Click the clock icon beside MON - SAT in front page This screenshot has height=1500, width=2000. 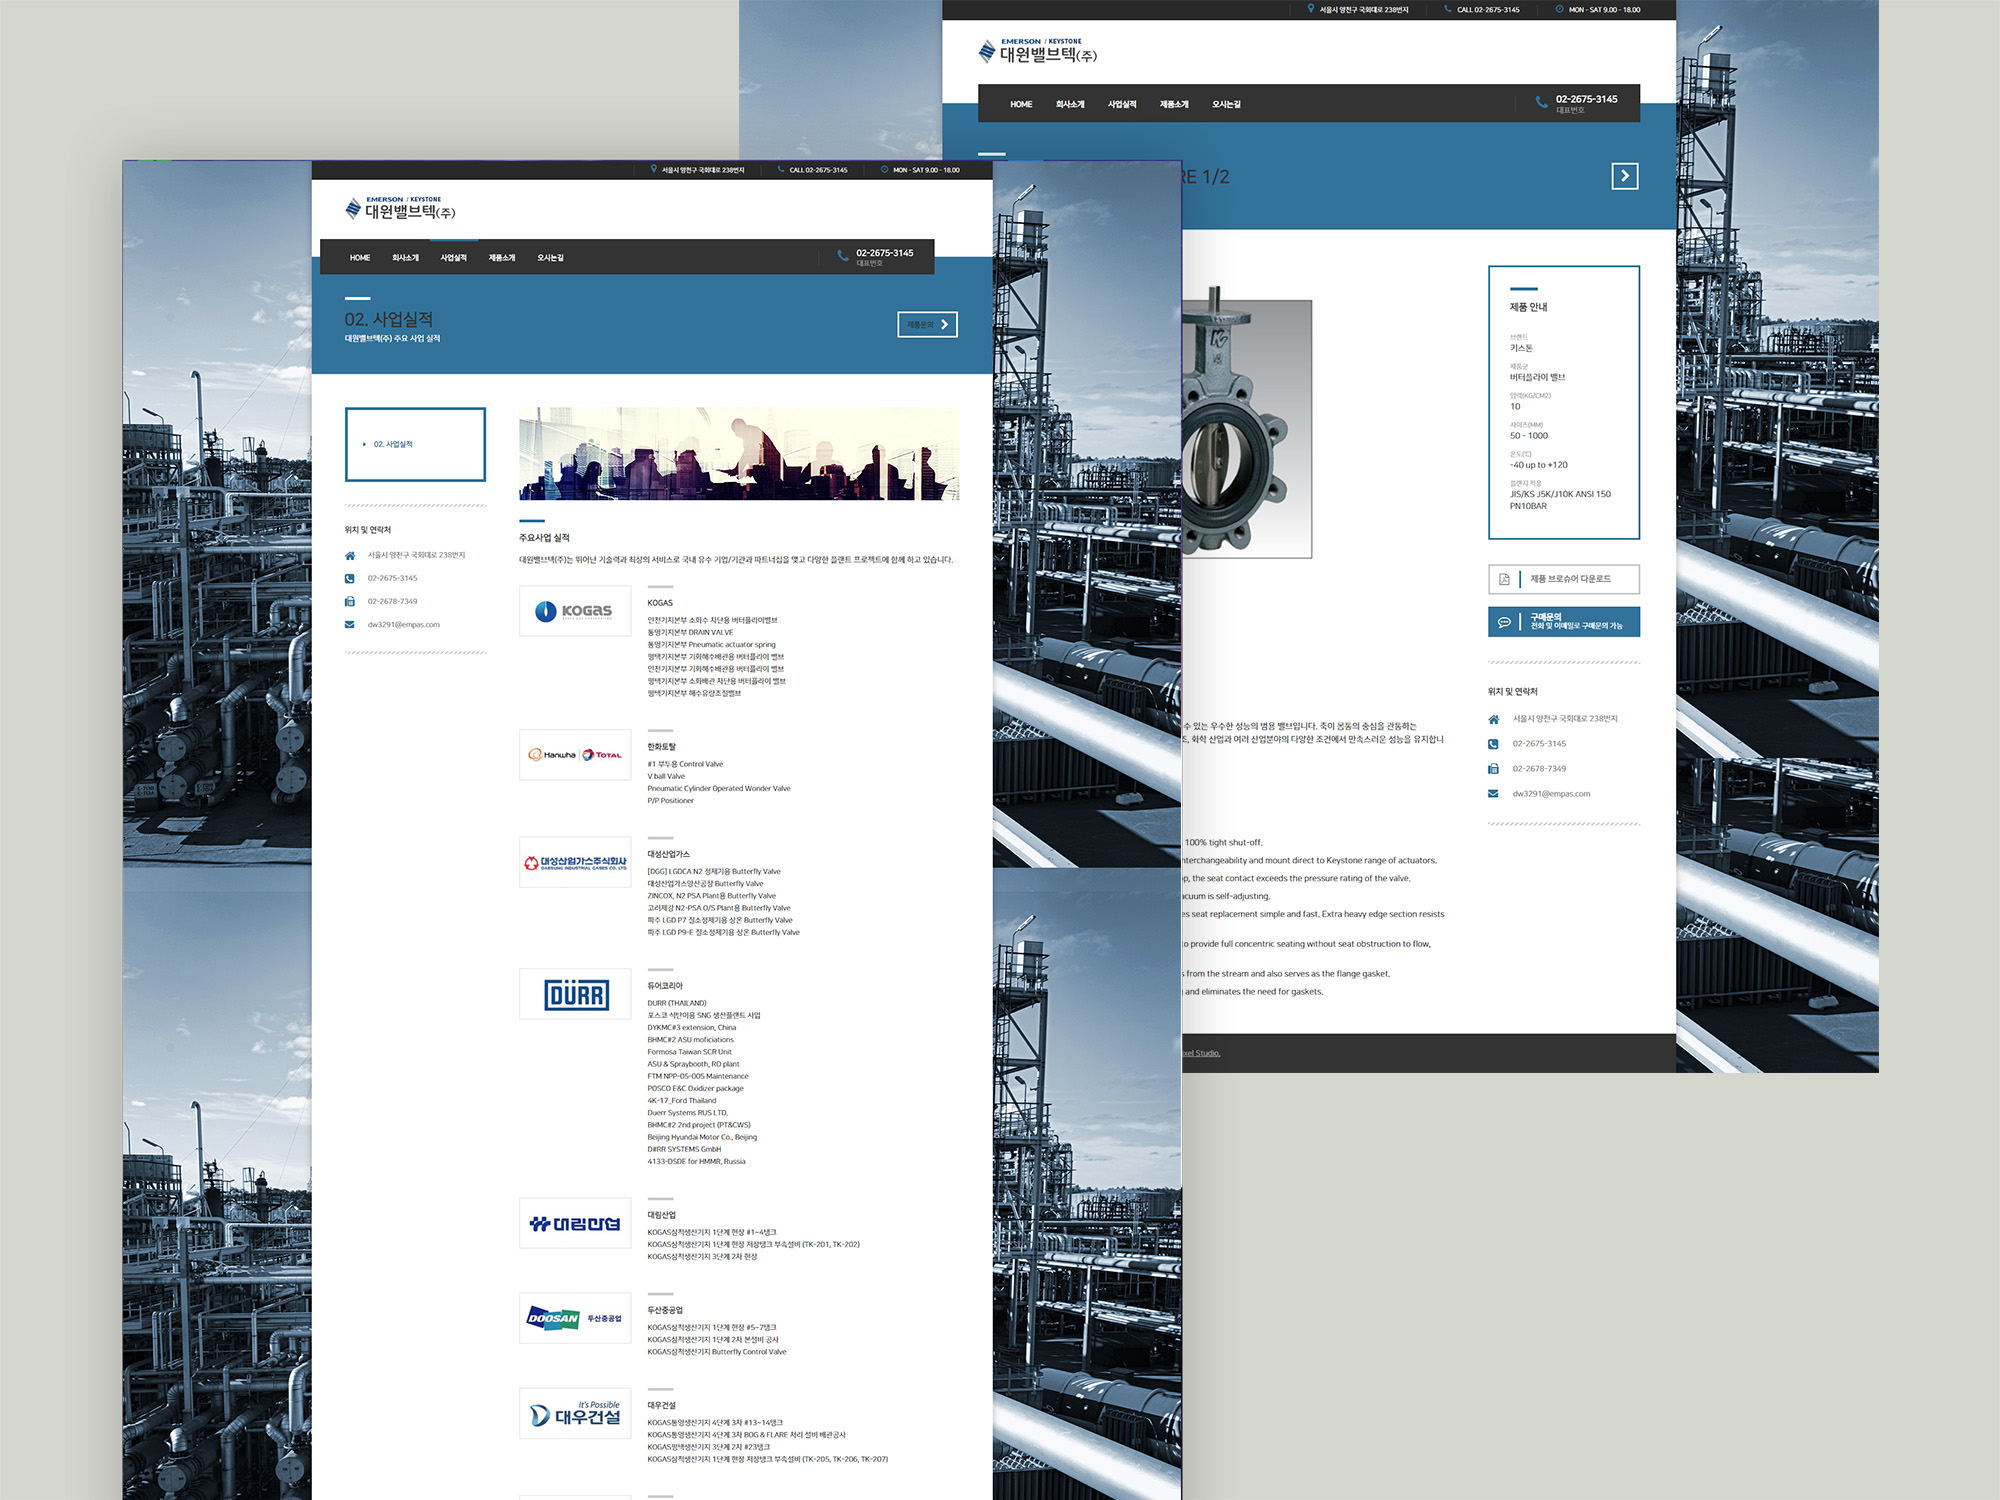coord(884,169)
